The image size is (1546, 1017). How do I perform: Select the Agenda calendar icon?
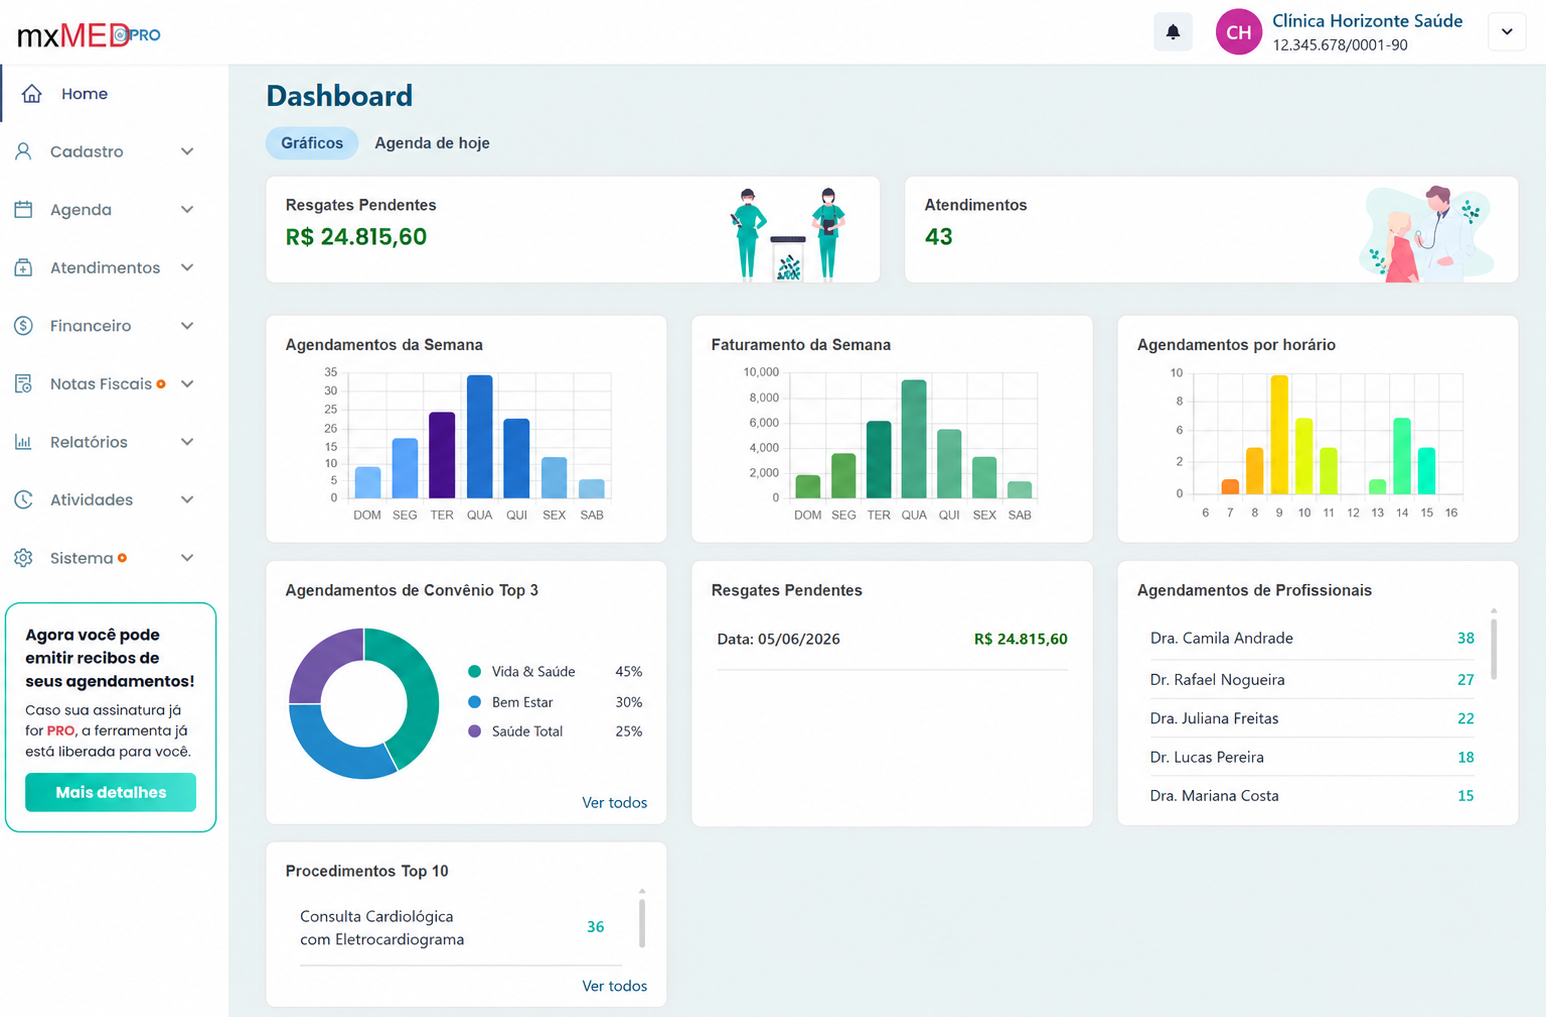point(24,210)
